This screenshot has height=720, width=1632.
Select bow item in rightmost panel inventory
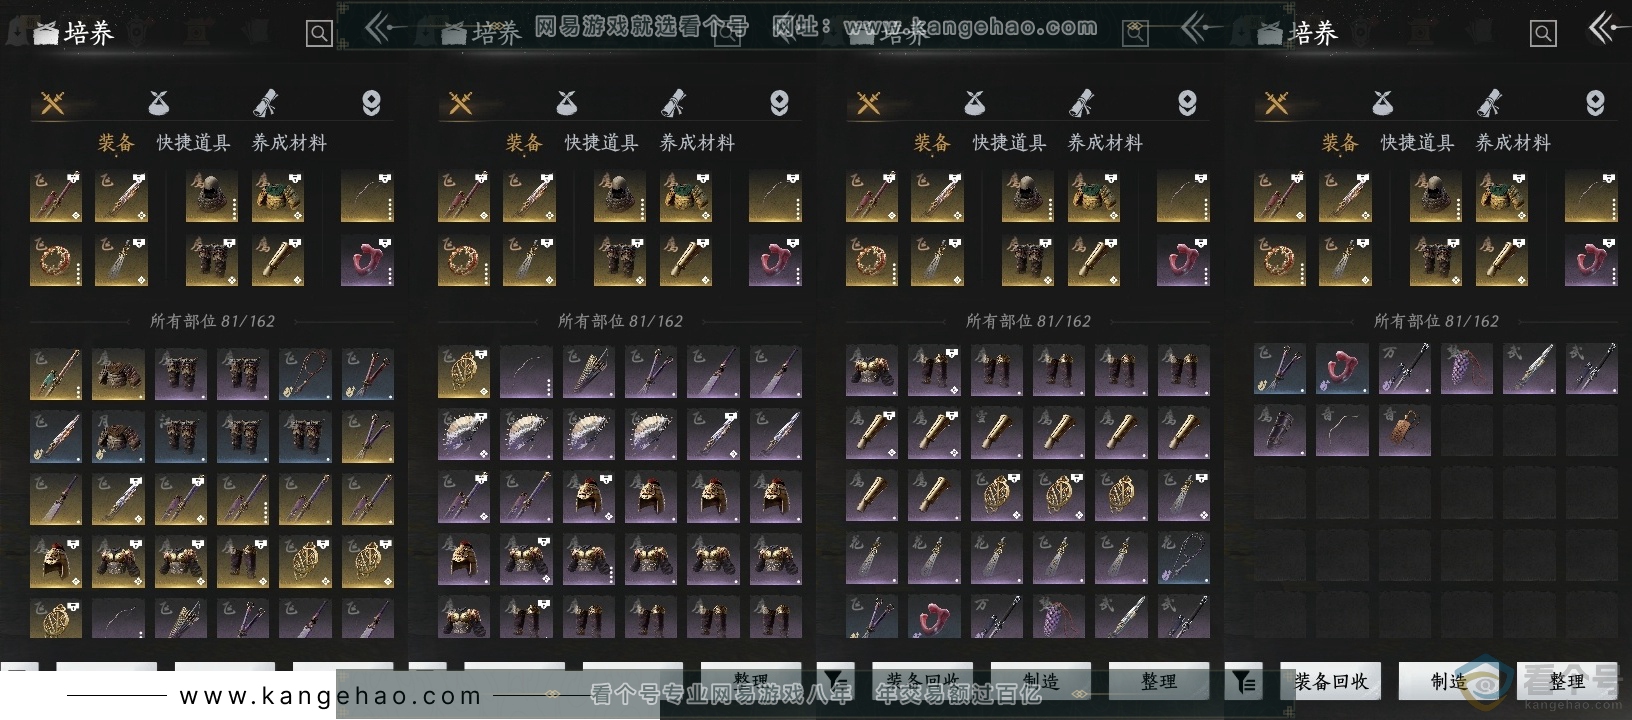pyautogui.click(x=1342, y=430)
